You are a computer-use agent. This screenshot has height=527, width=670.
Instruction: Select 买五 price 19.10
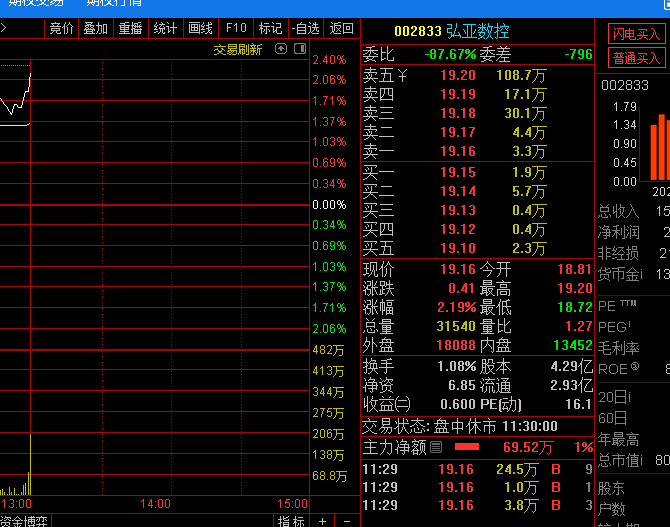(458, 248)
